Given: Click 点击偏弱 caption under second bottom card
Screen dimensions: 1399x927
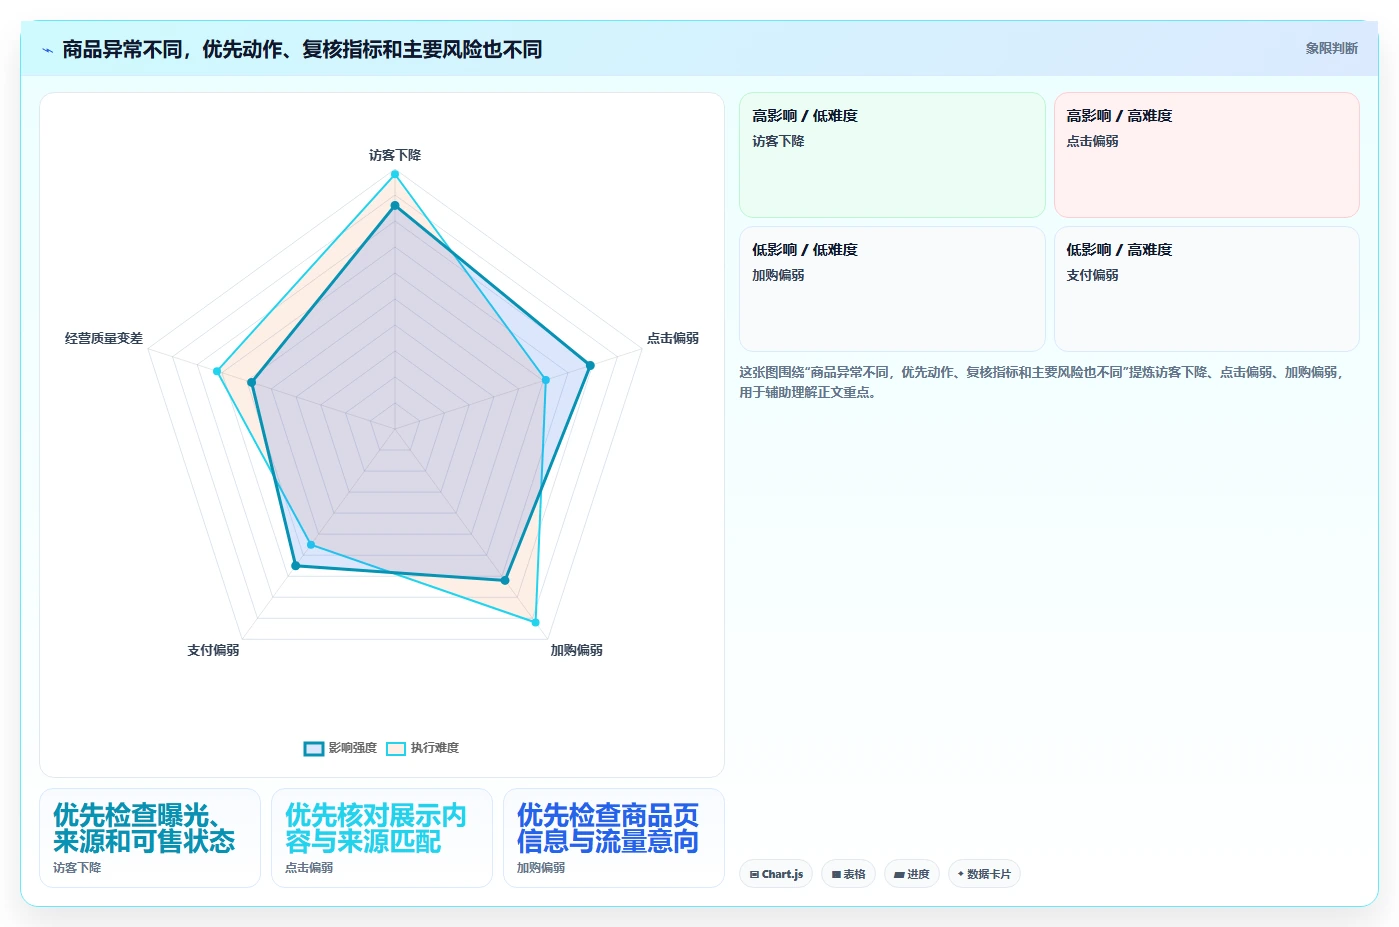Looking at the screenshot, I should click(309, 868).
